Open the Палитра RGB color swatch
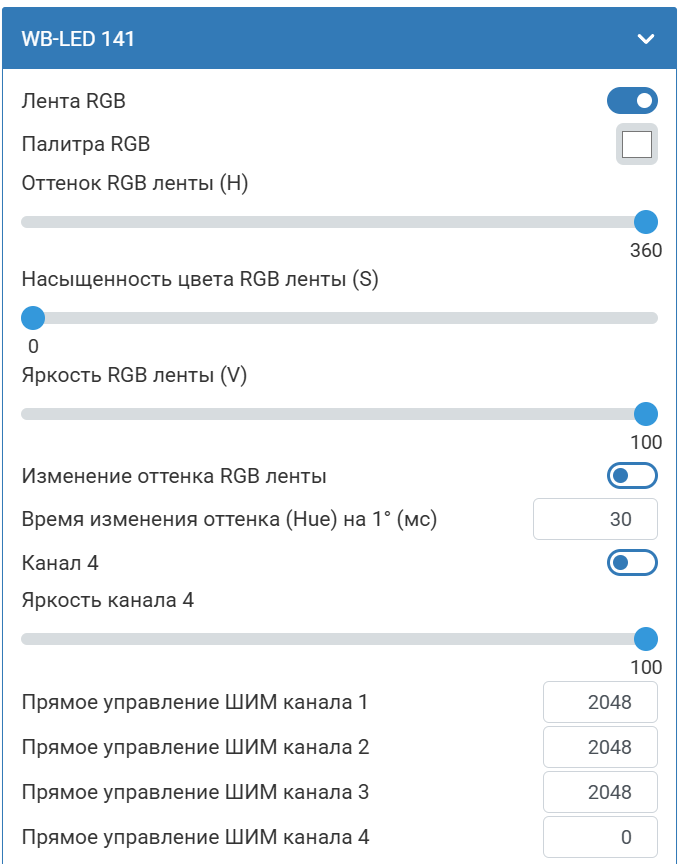This screenshot has width=685, height=864. pos(637,145)
